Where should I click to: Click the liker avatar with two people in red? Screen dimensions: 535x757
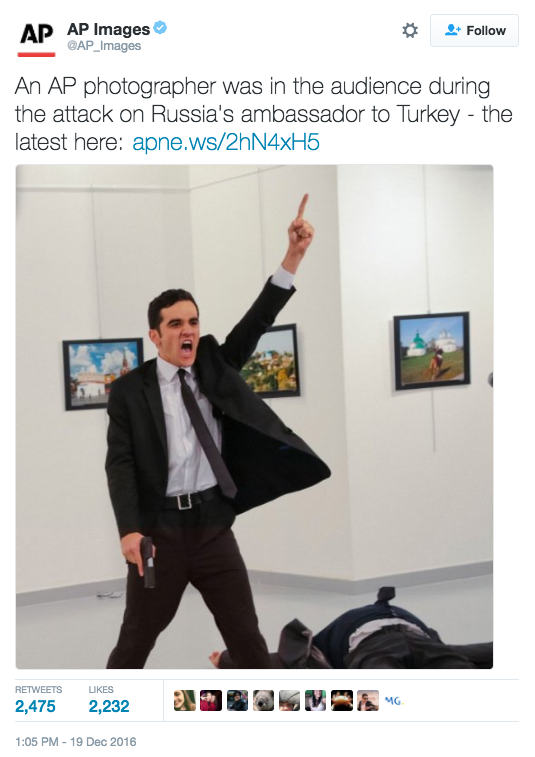pos(211,701)
